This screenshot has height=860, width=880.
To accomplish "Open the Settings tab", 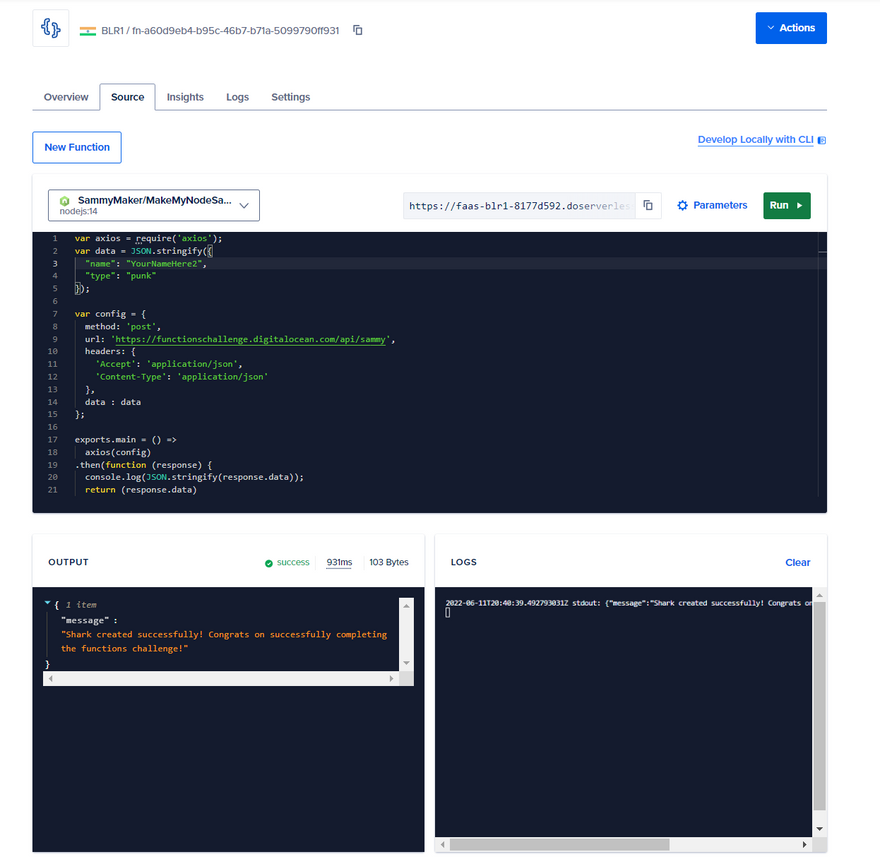I will click(x=291, y=97).
